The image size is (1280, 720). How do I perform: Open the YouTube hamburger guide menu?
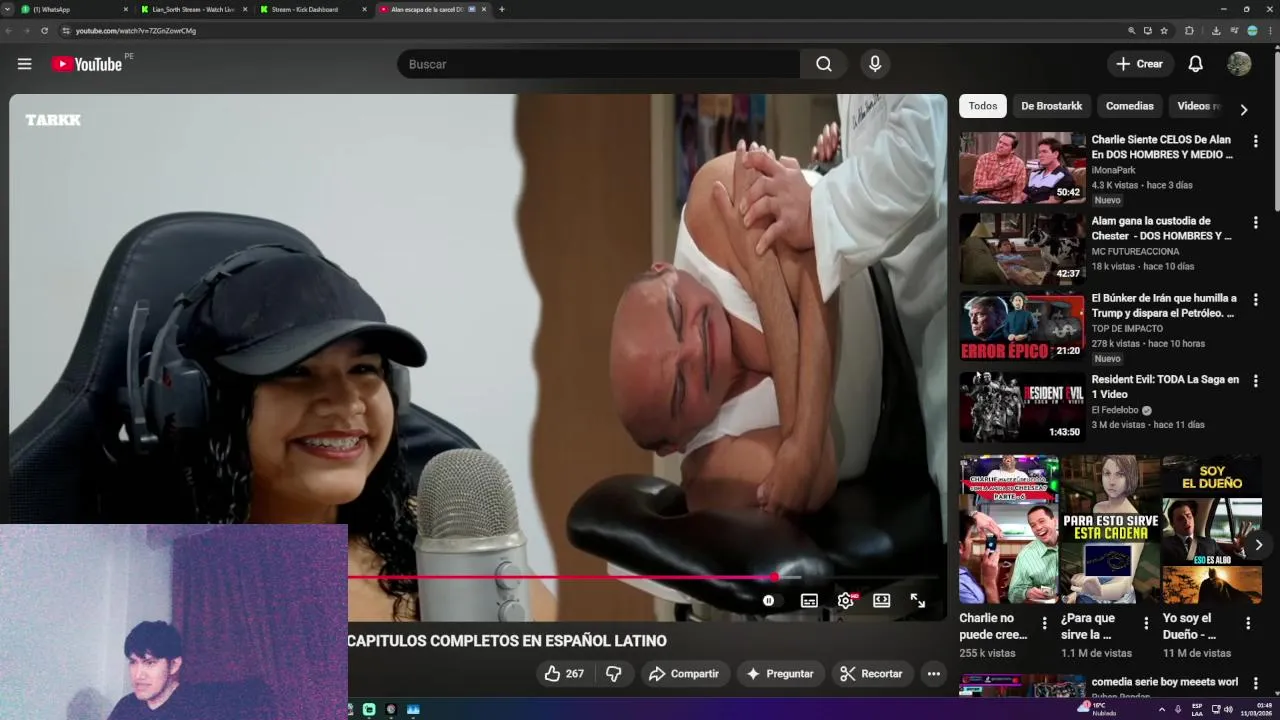(x=24, y=64)
